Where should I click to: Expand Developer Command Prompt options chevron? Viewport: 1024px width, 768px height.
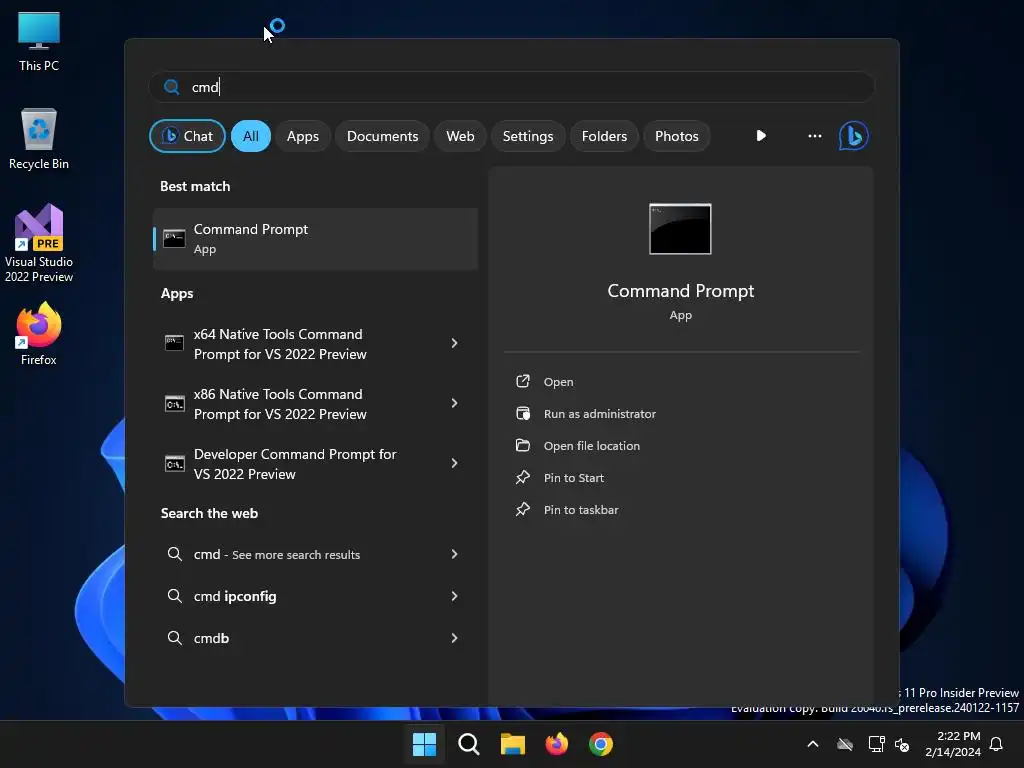pos(454,463)
